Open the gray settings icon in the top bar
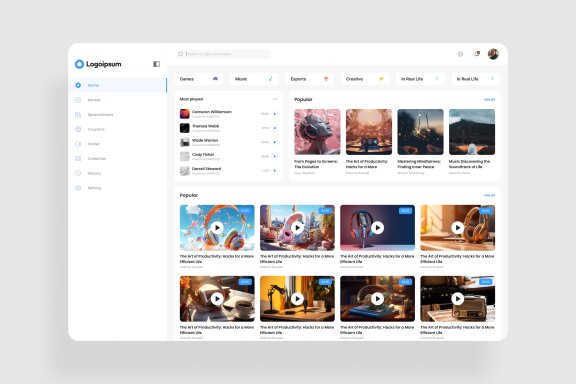576x384 pixels. (x=460, y=54)
